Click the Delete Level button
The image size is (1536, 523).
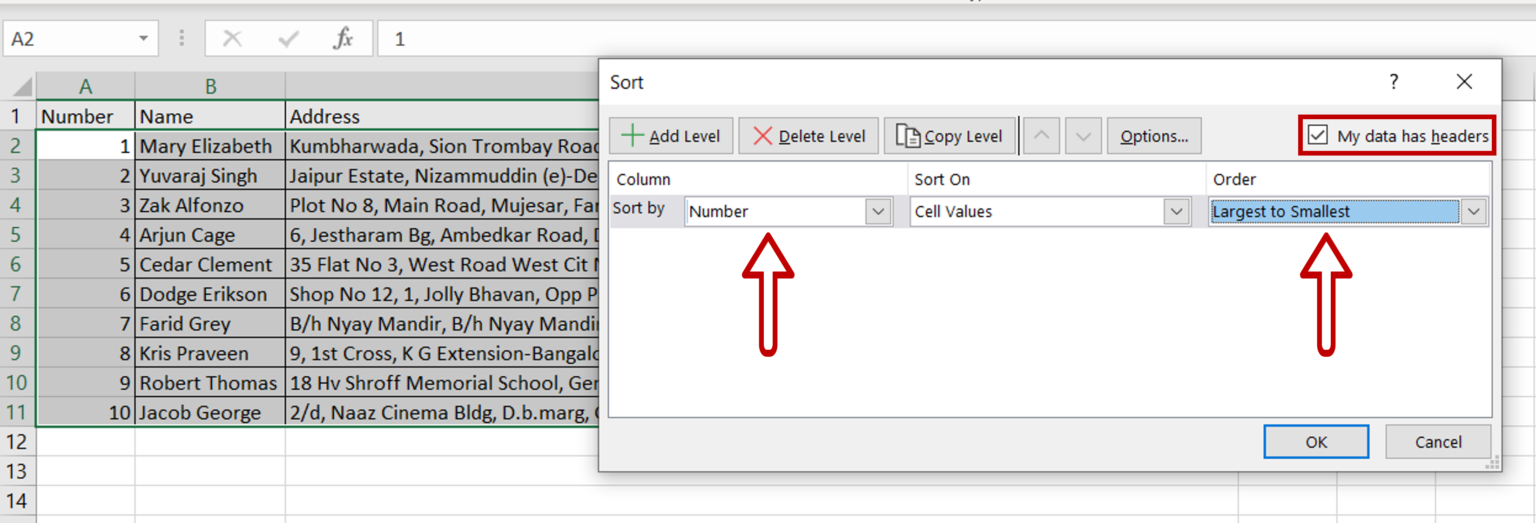(x=808, y=136)
